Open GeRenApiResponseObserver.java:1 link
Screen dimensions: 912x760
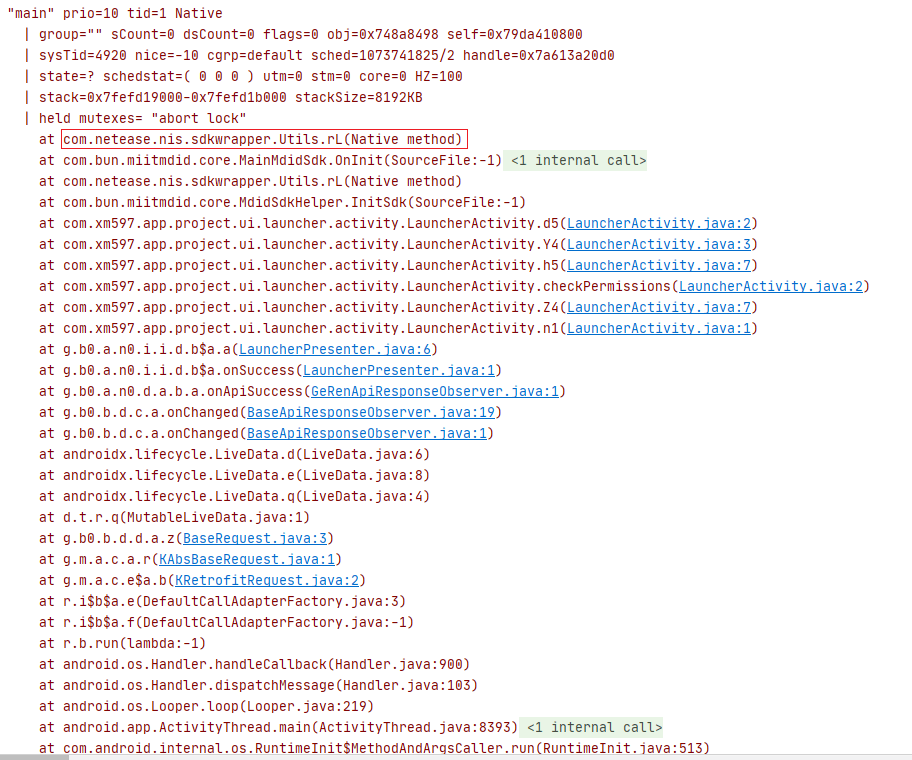click(435, 391)
